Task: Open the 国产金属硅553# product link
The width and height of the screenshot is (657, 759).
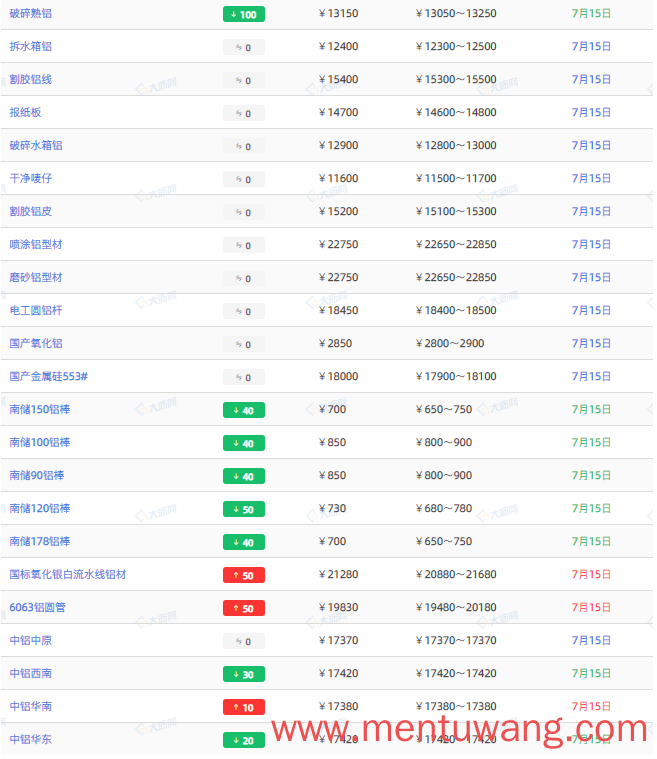Action: (x=48, y=376)
